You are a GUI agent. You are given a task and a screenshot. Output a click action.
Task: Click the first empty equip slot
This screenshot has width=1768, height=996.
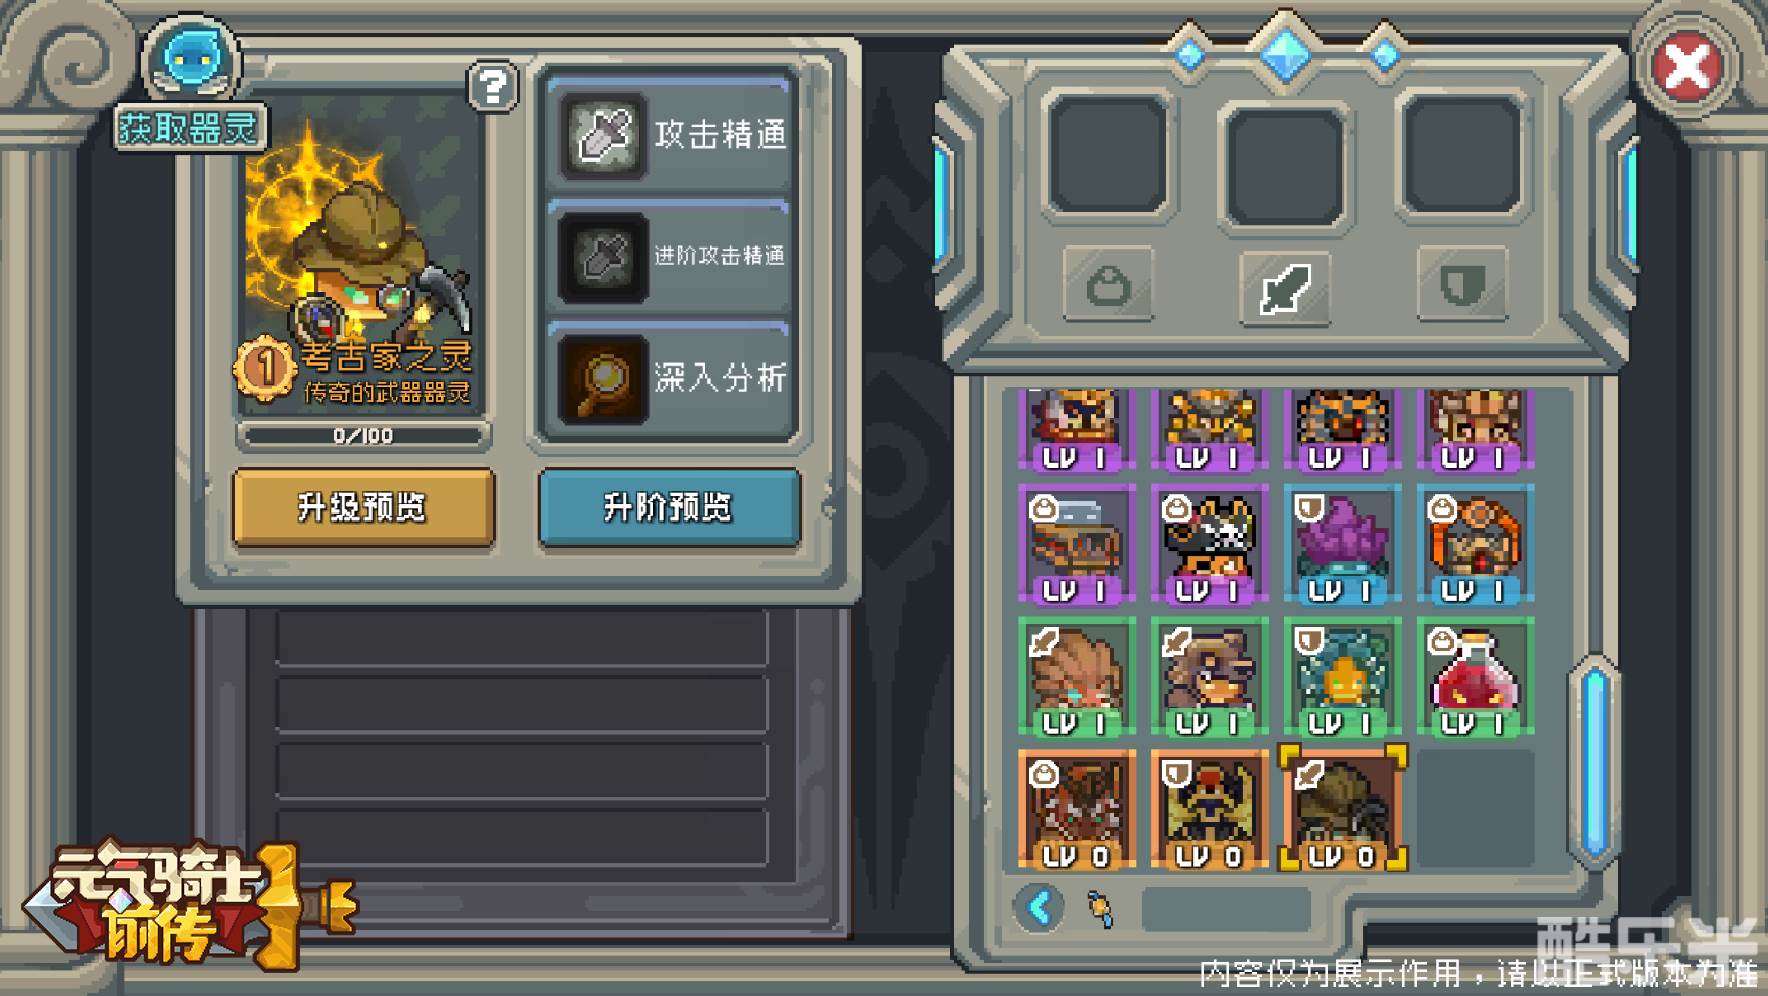coord(1108,155)
